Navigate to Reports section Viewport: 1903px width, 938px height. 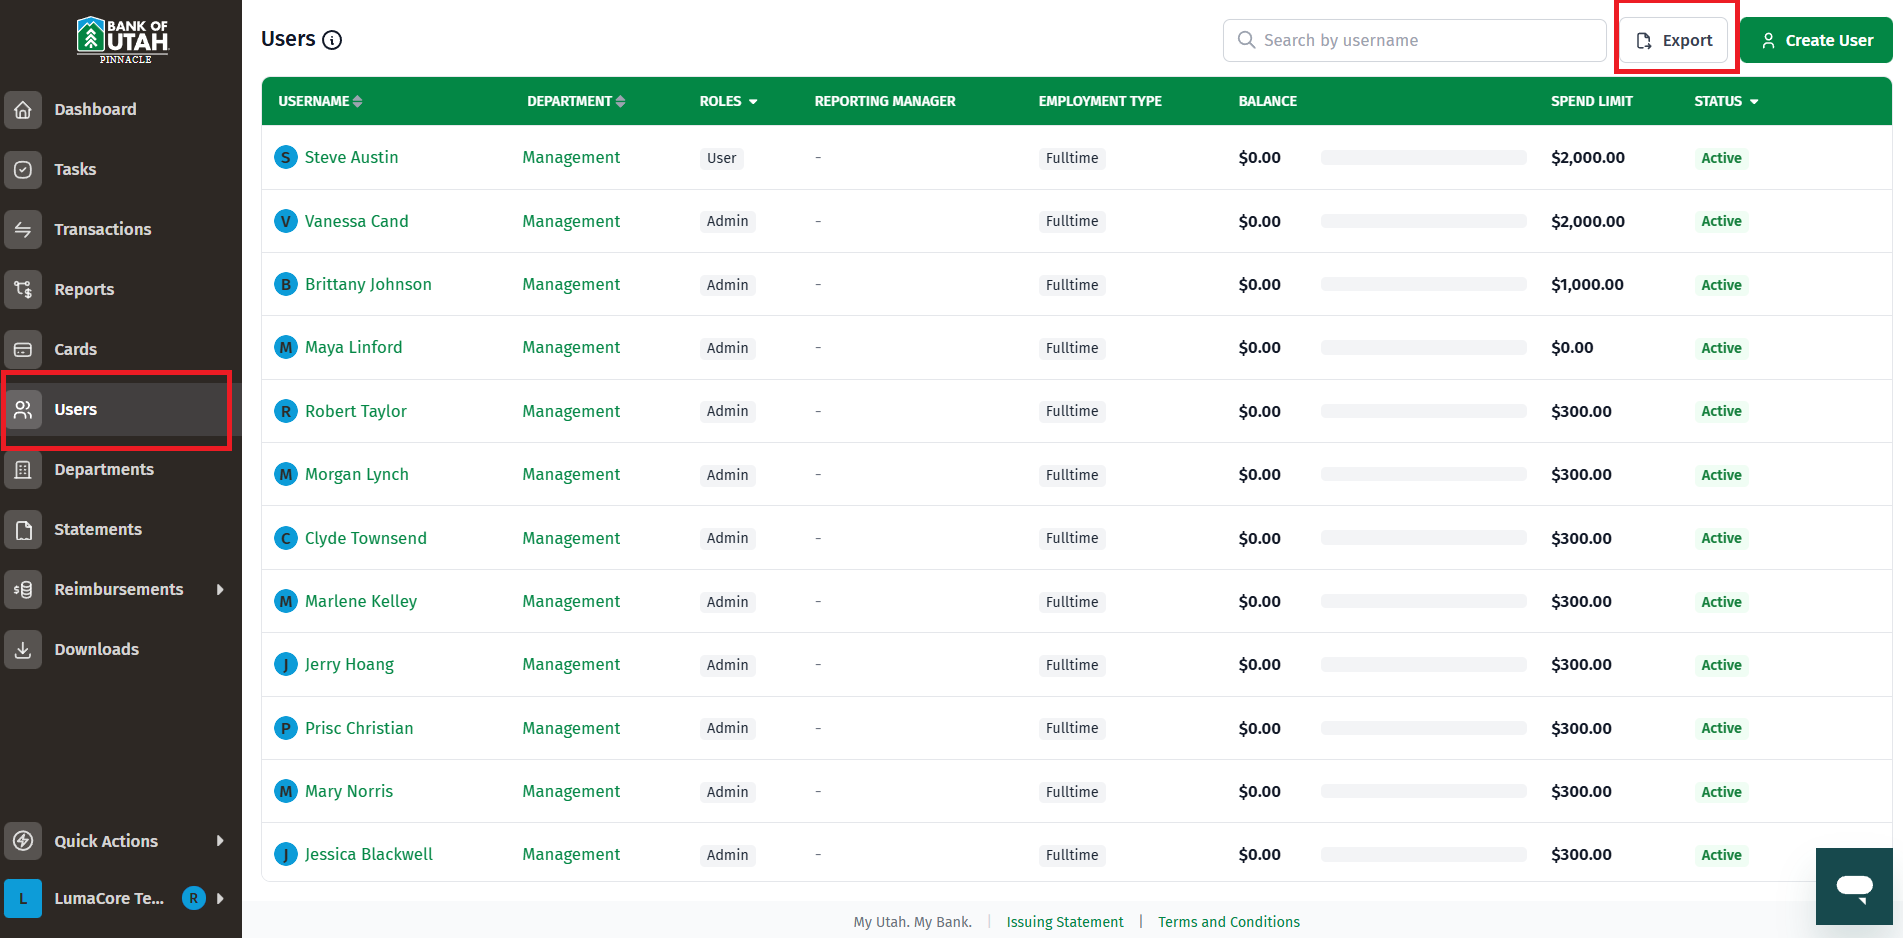(x=84, y=290)
